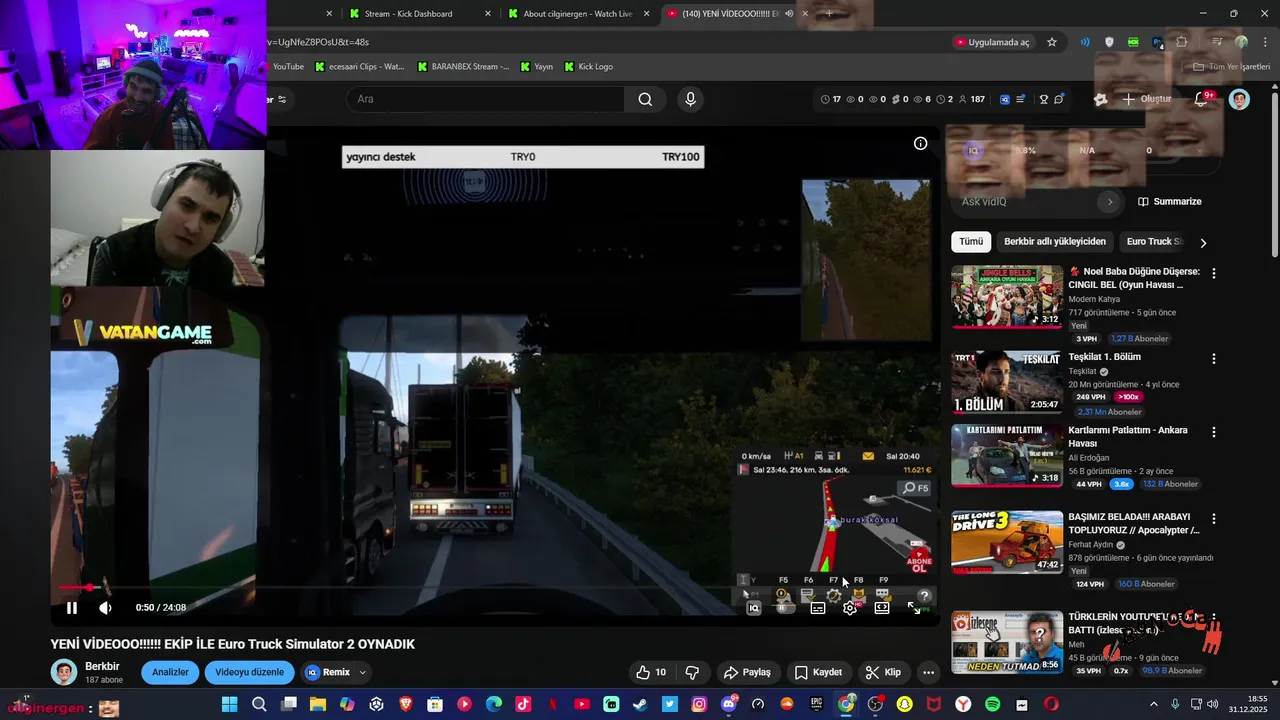The height and width of the screenshot is (720, 1280).
Task: Click the vidIQ Remix button
Action: point(329,672)
